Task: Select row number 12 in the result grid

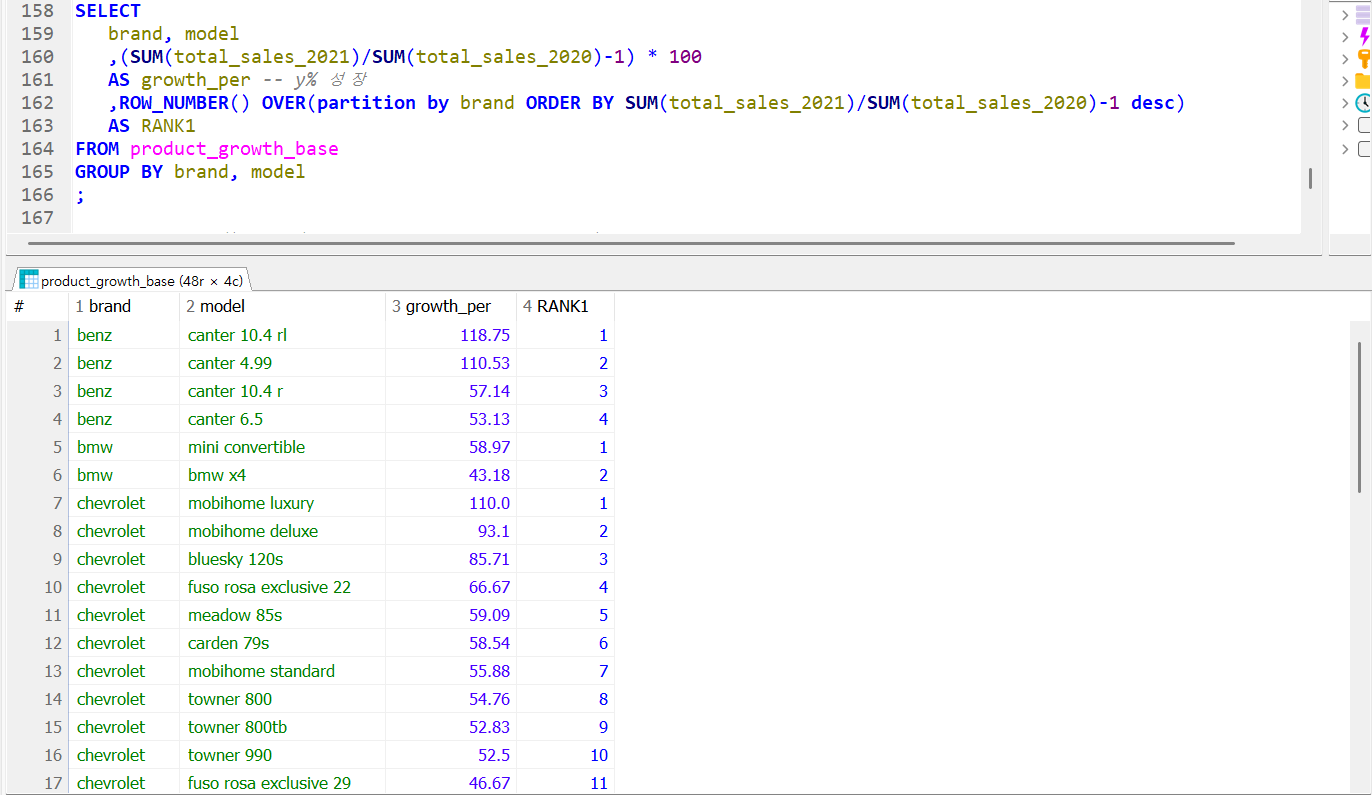Action: [x=38, y=643]
